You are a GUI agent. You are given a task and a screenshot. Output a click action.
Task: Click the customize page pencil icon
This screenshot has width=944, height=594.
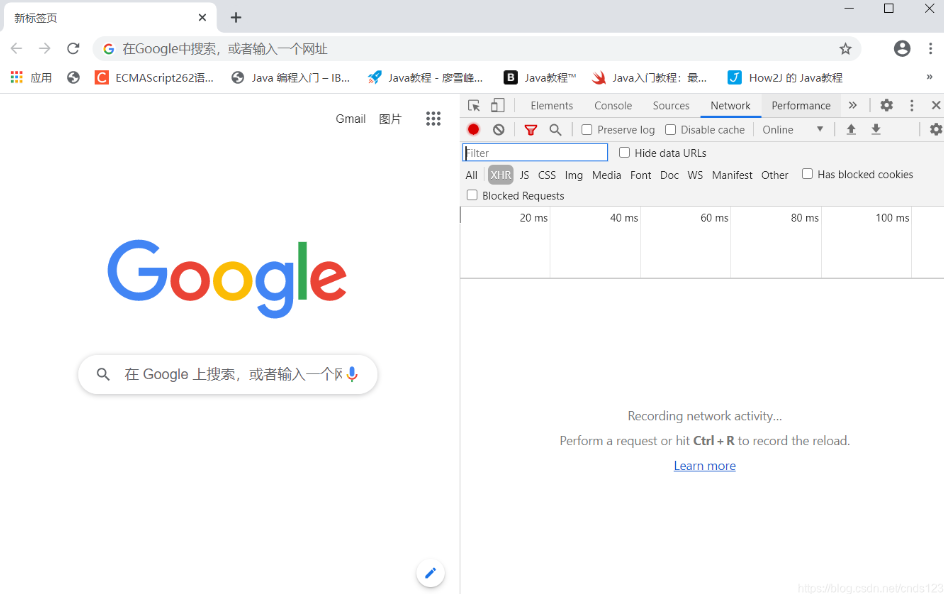point(430,573)
